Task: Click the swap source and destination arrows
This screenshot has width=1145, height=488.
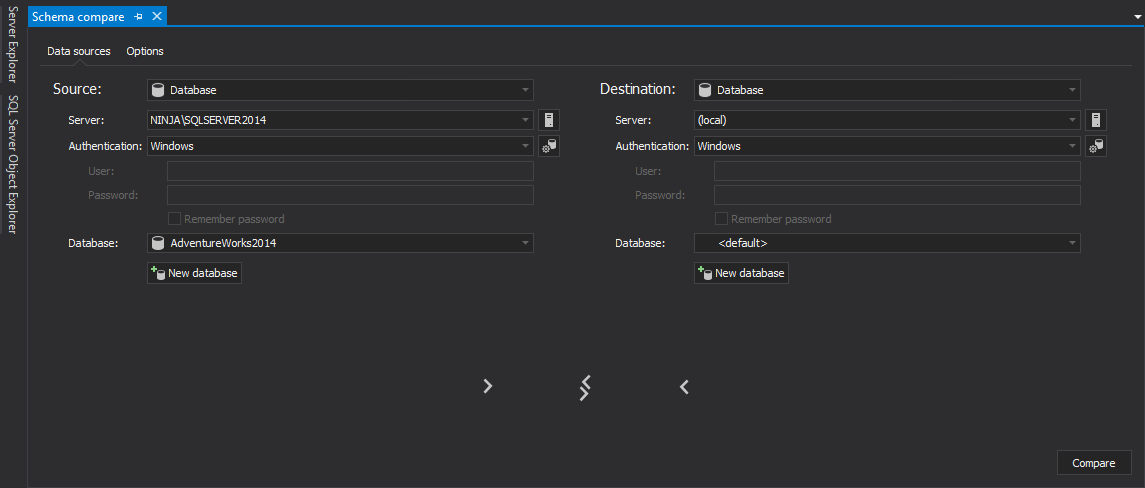Action: coord(585,387)
